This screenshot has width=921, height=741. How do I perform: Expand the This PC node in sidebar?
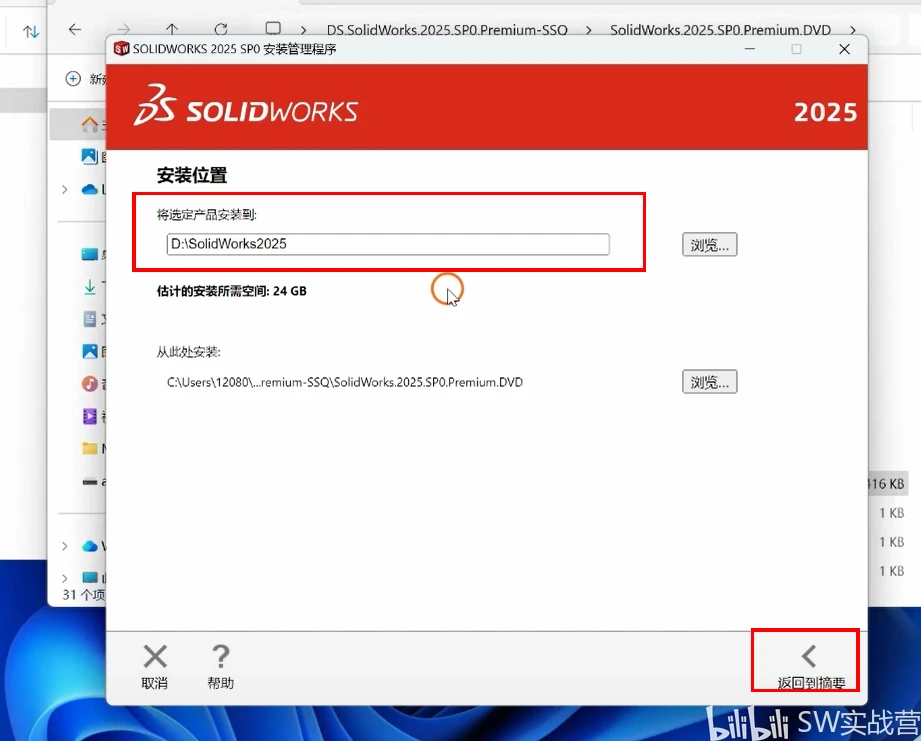point(65,578)
